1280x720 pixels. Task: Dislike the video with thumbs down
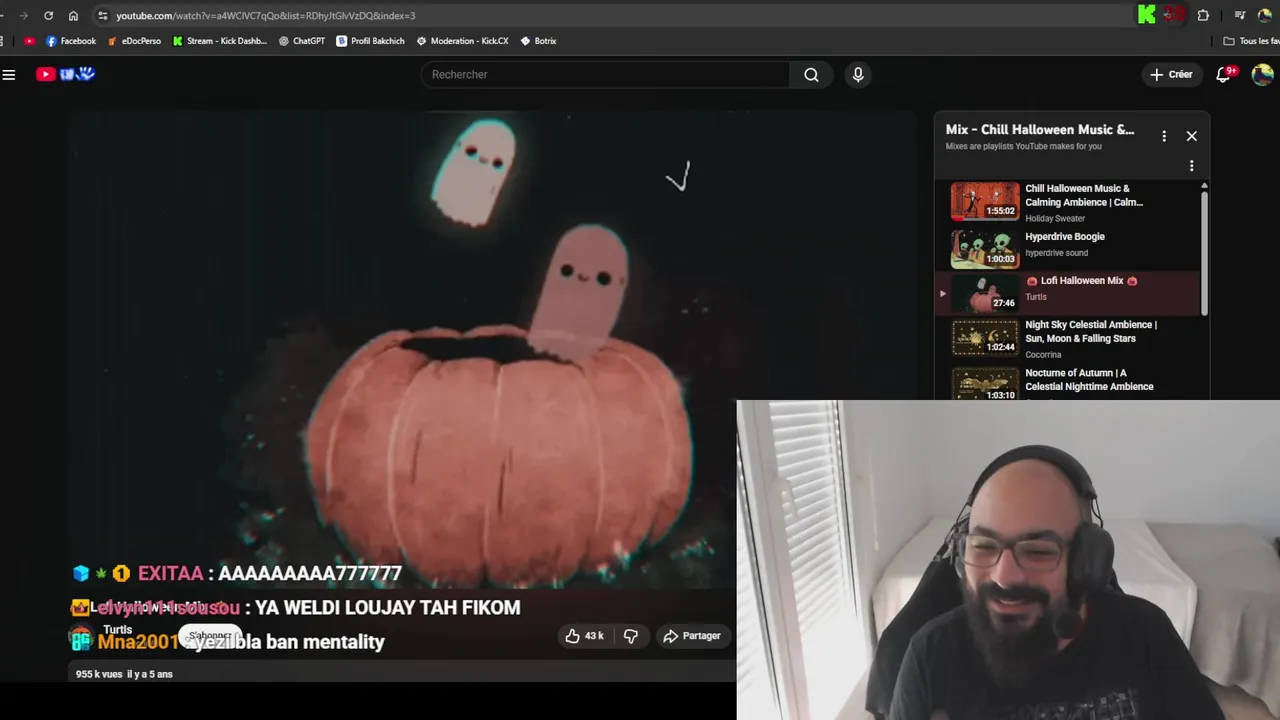(x=631, y=636)
